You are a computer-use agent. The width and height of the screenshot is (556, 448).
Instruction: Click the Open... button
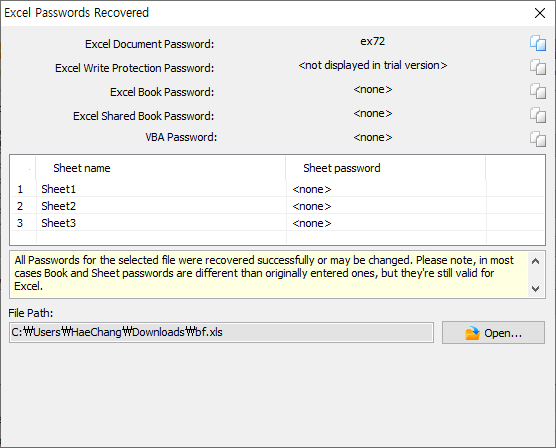click(x=493, y=333)
